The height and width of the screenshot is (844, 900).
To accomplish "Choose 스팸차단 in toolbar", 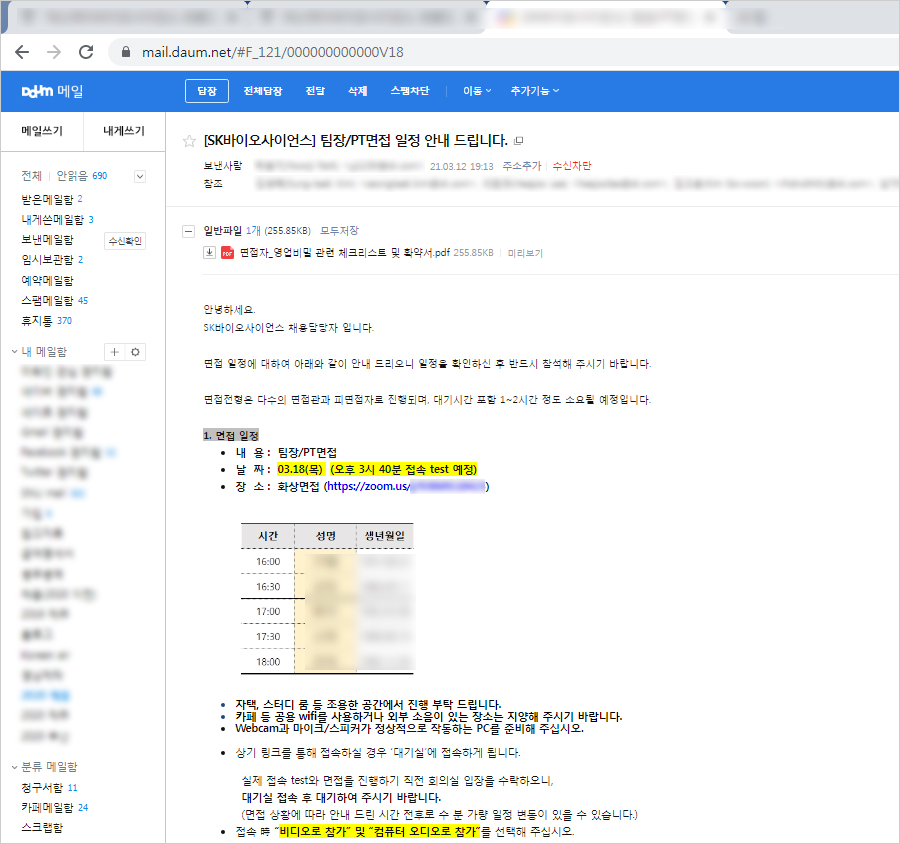I will [410, 91].
